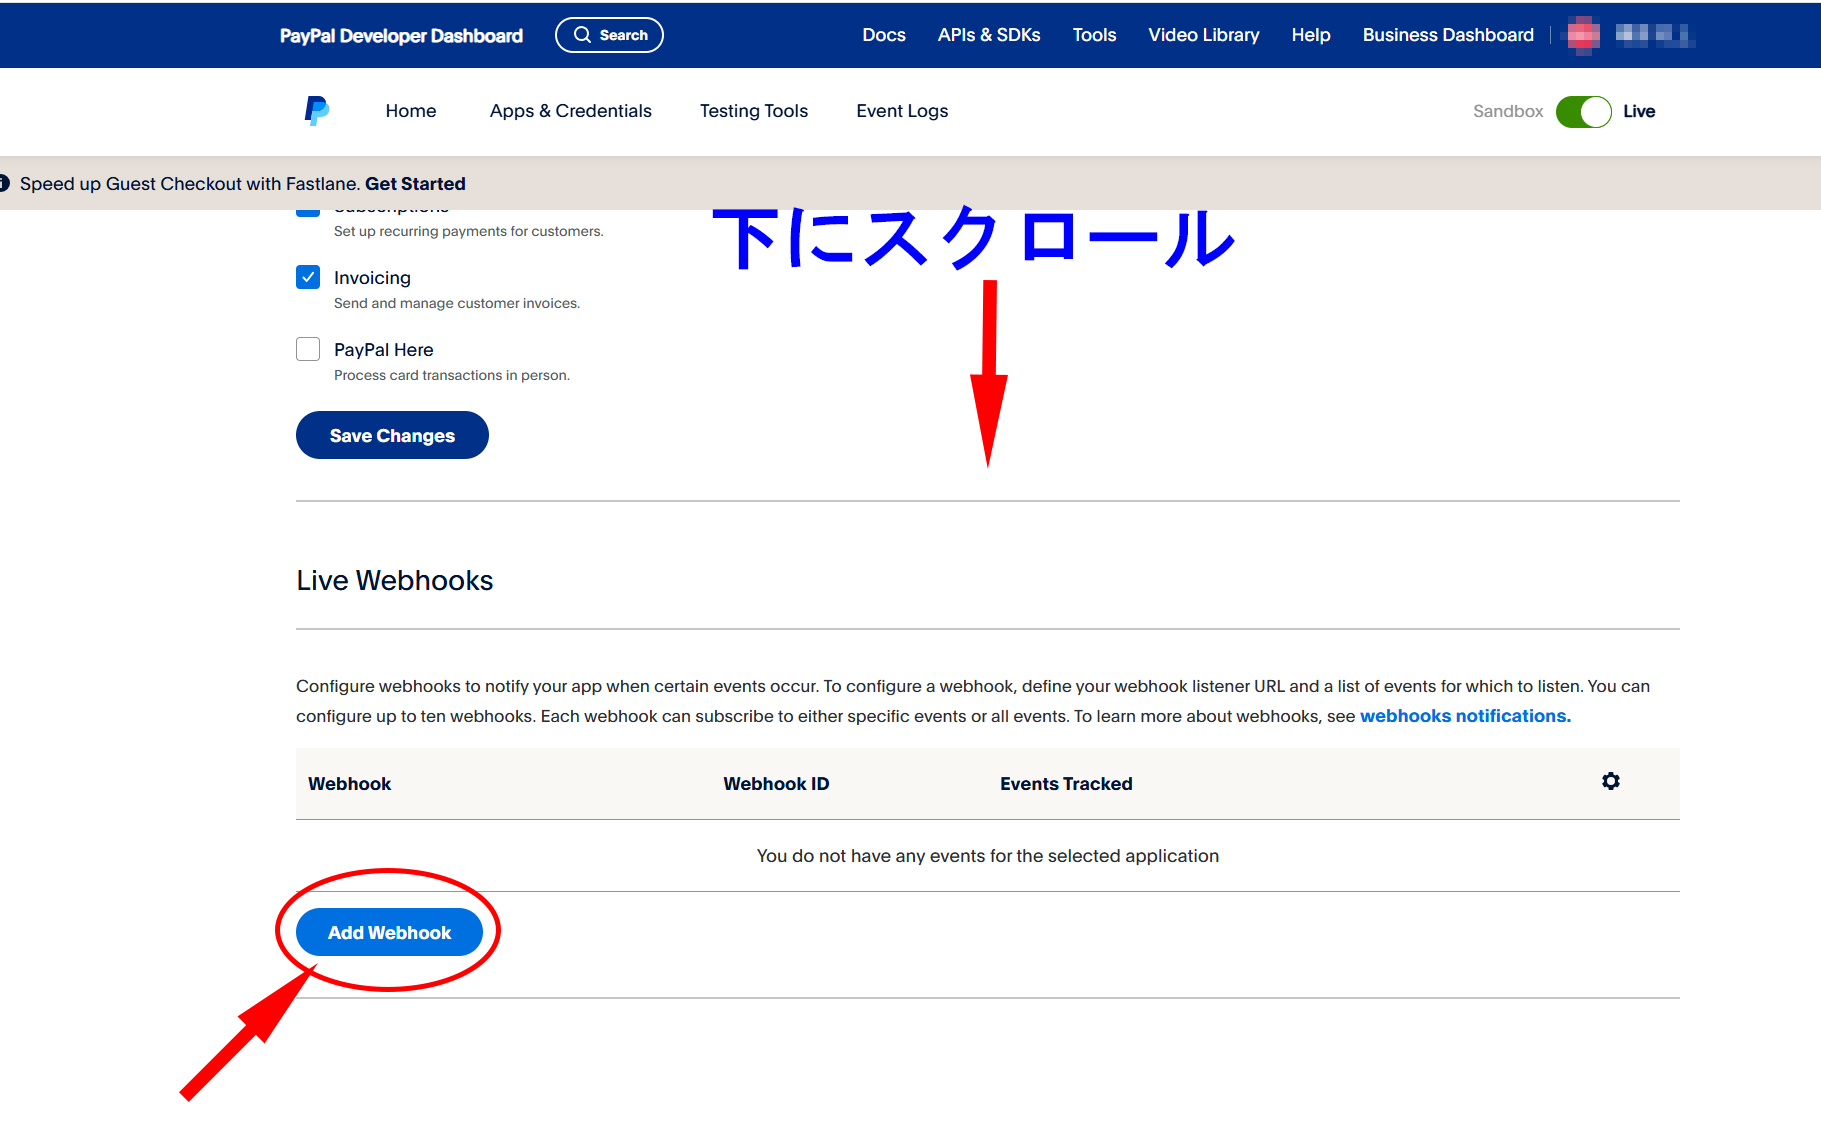The width and height of the screenshot is (1821, 1131).
Task: Click the Events Tracked column header
Action: pos(1066,784)
